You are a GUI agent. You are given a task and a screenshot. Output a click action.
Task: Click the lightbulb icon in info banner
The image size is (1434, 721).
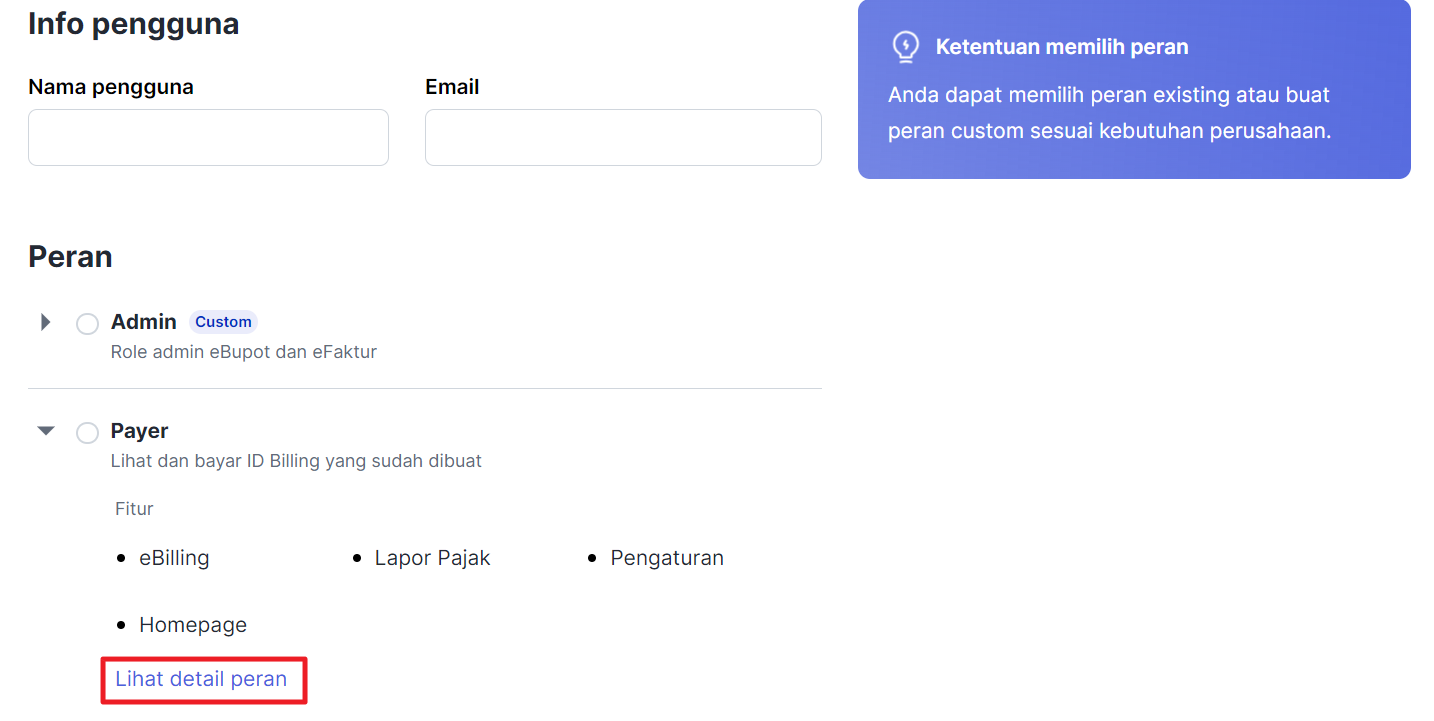(905, 47)
